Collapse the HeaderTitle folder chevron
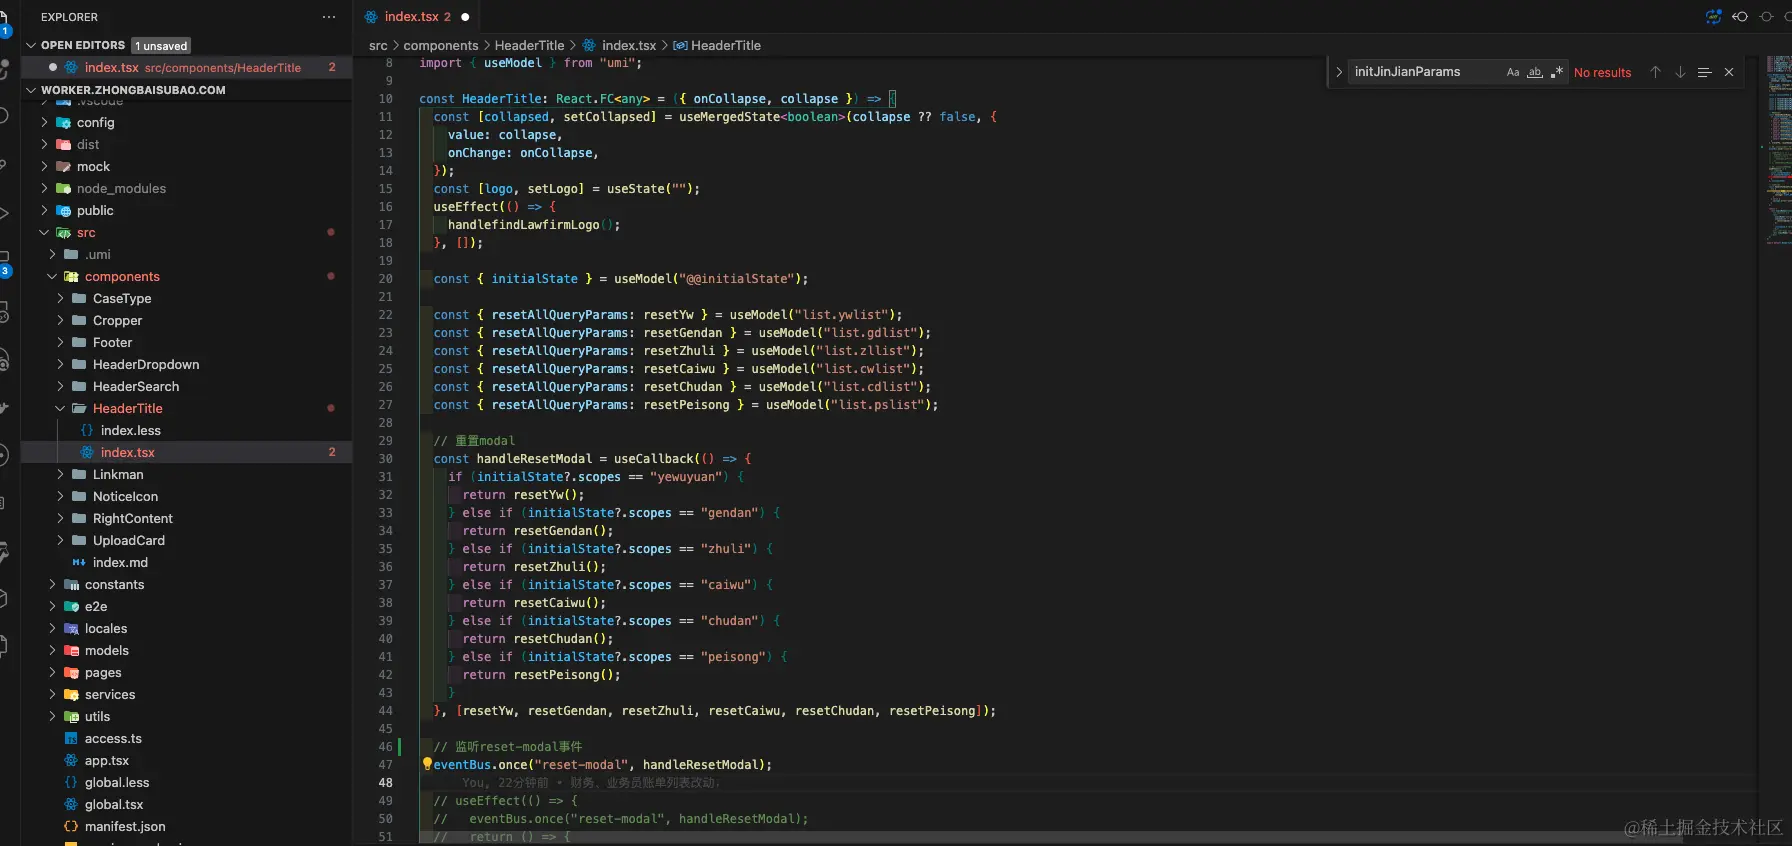Screen dimensions: 1792x846 pos(60,408)
